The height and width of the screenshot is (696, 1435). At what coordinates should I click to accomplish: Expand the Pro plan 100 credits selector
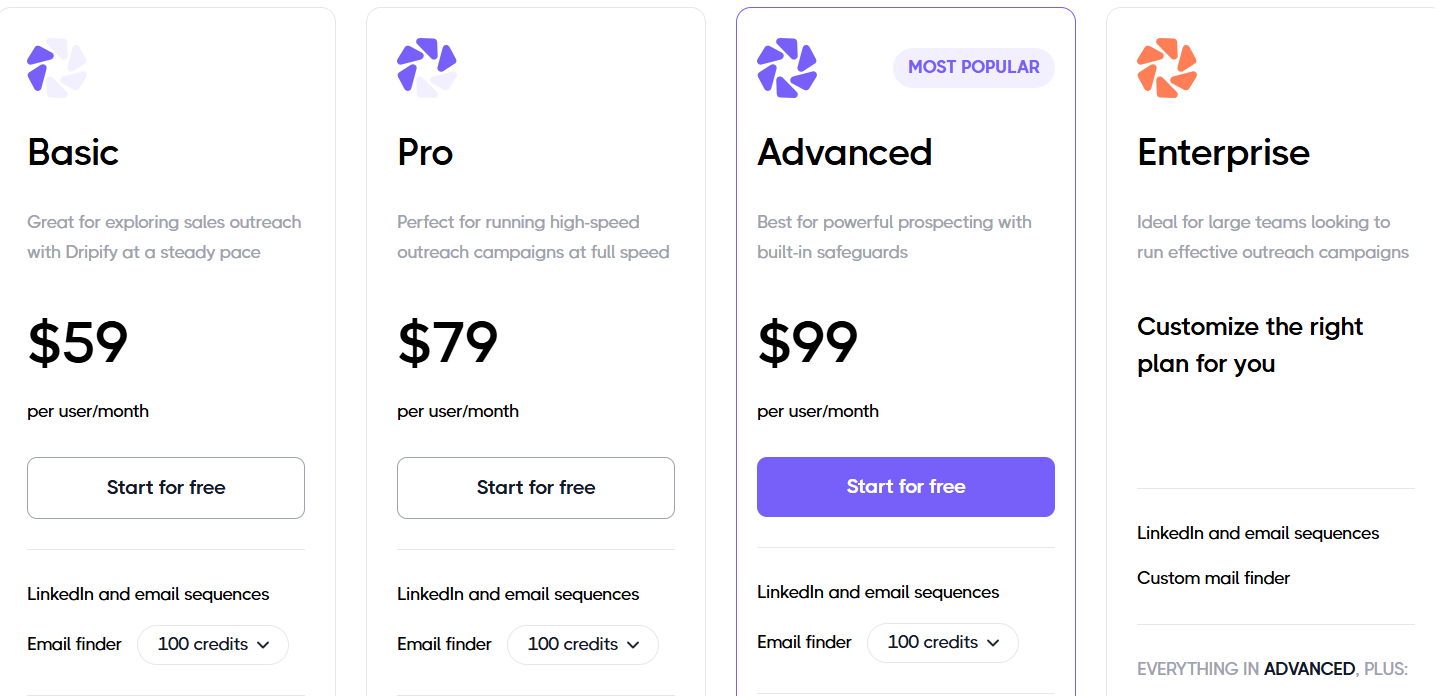coord(582,645)
